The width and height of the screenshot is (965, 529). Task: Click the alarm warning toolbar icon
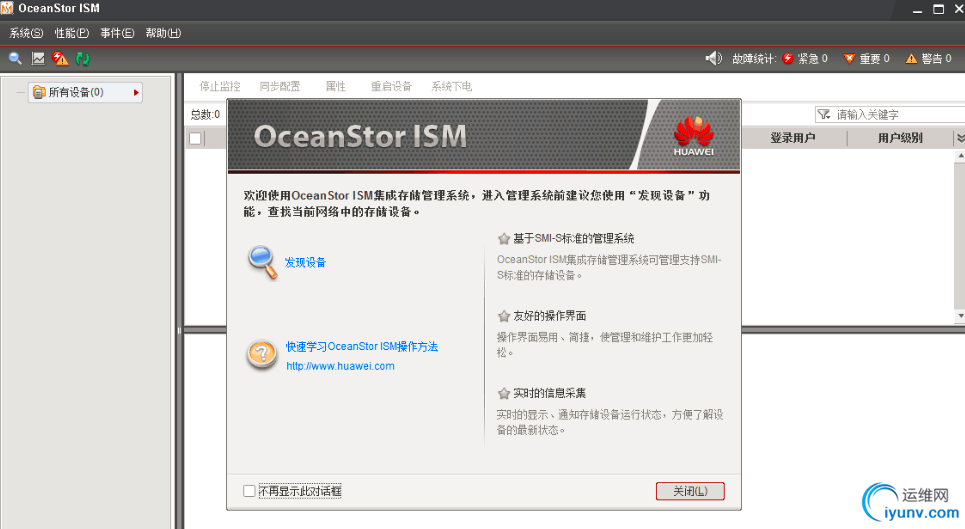(x=60, y=58)
